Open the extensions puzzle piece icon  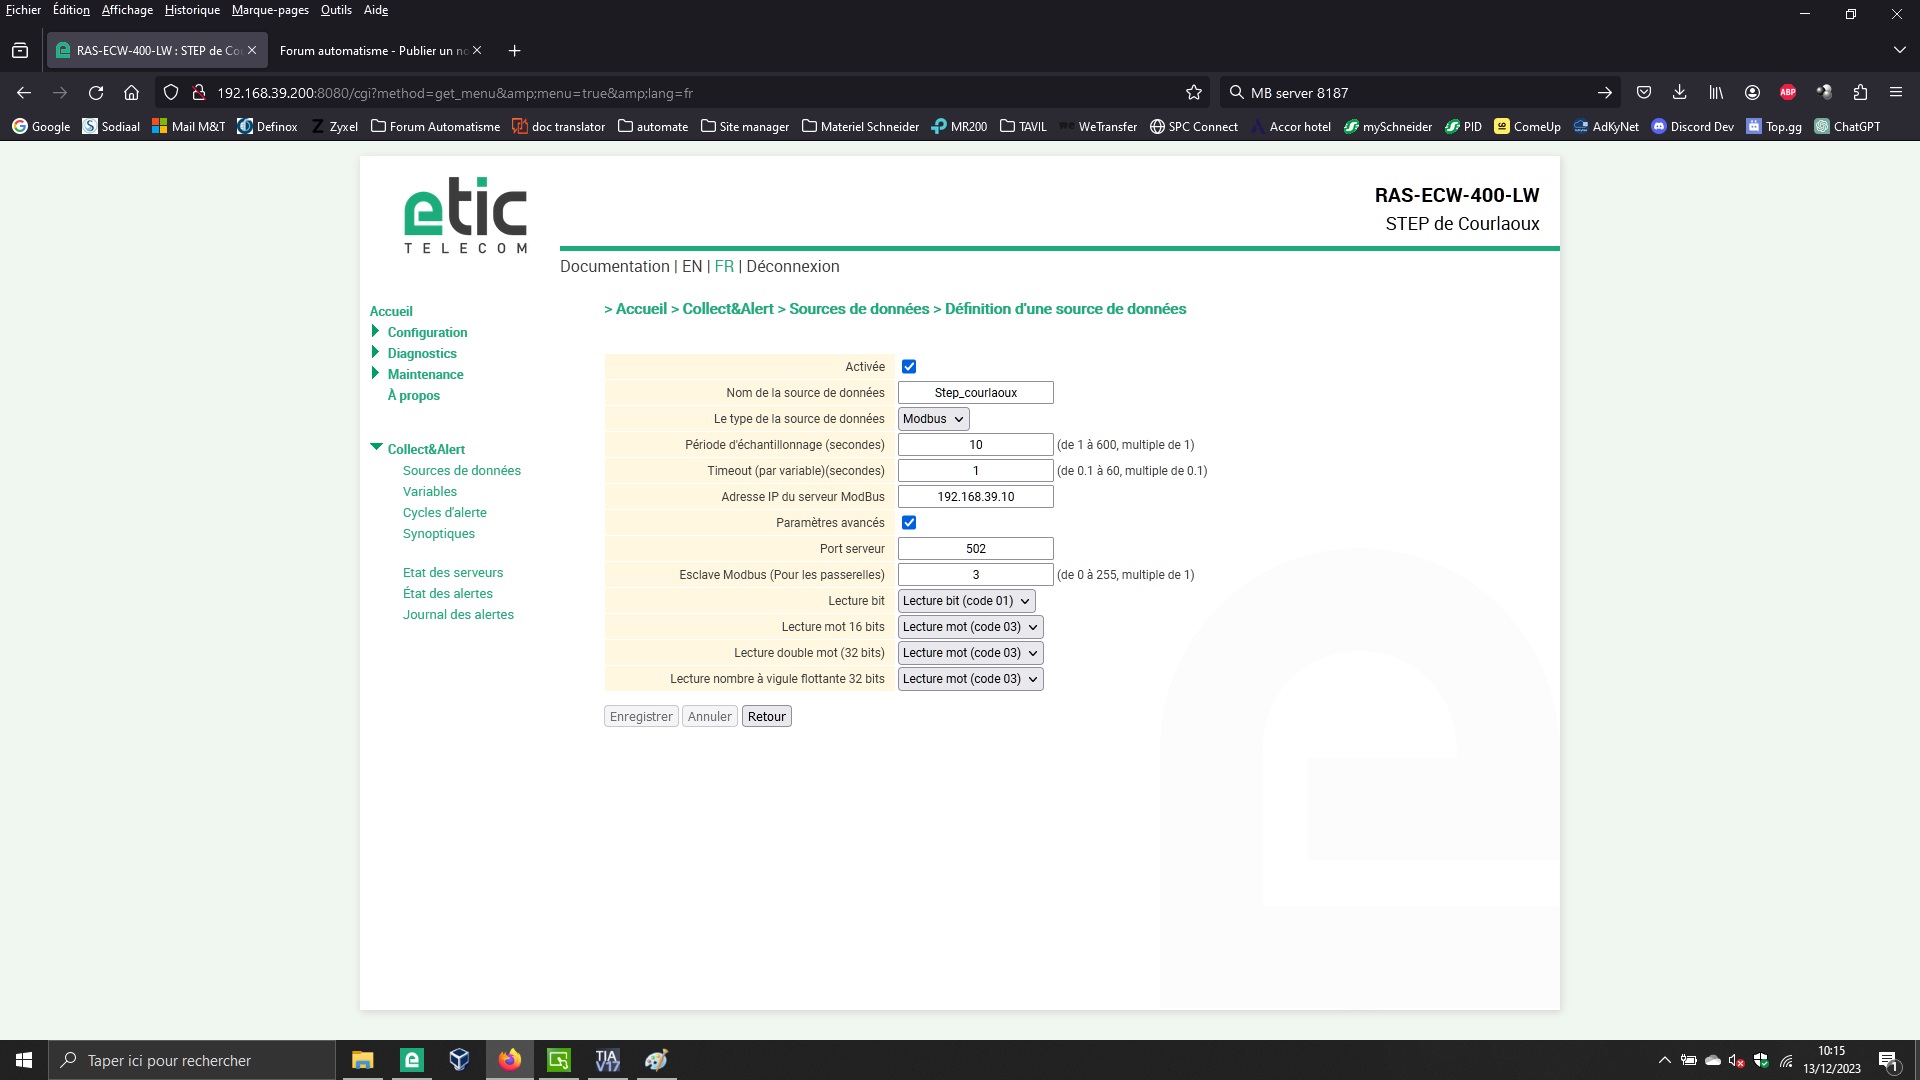click(1860, 93)
